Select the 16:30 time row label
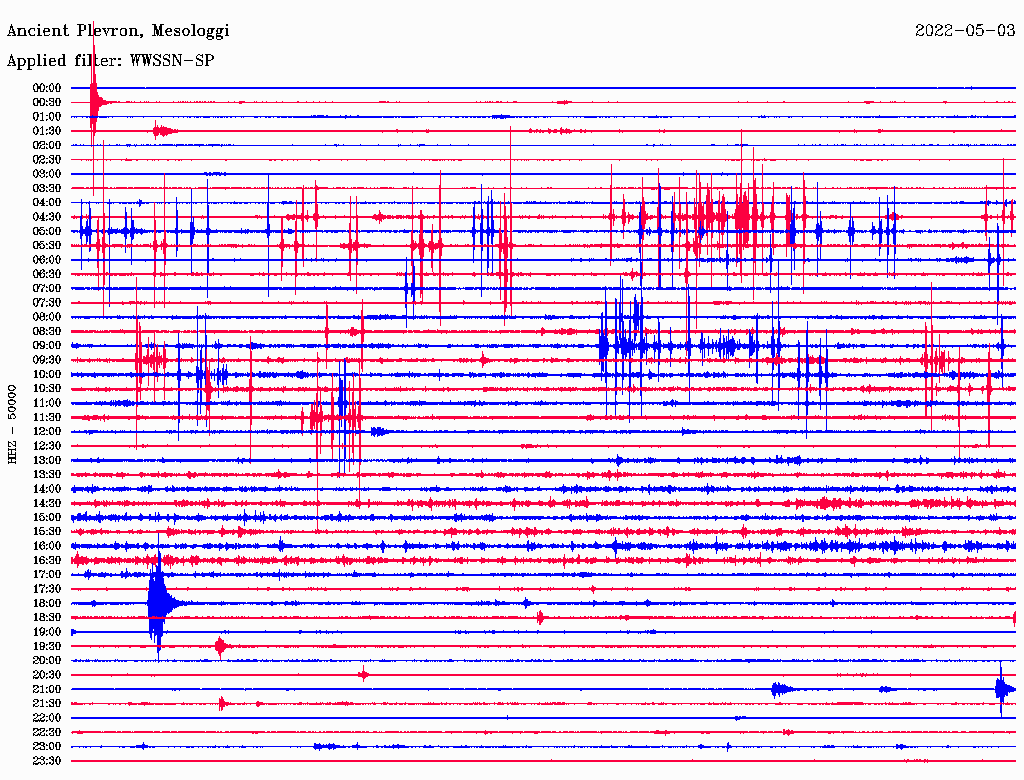The width and height of the screenshot is (1024, 780). click(47, 561)
